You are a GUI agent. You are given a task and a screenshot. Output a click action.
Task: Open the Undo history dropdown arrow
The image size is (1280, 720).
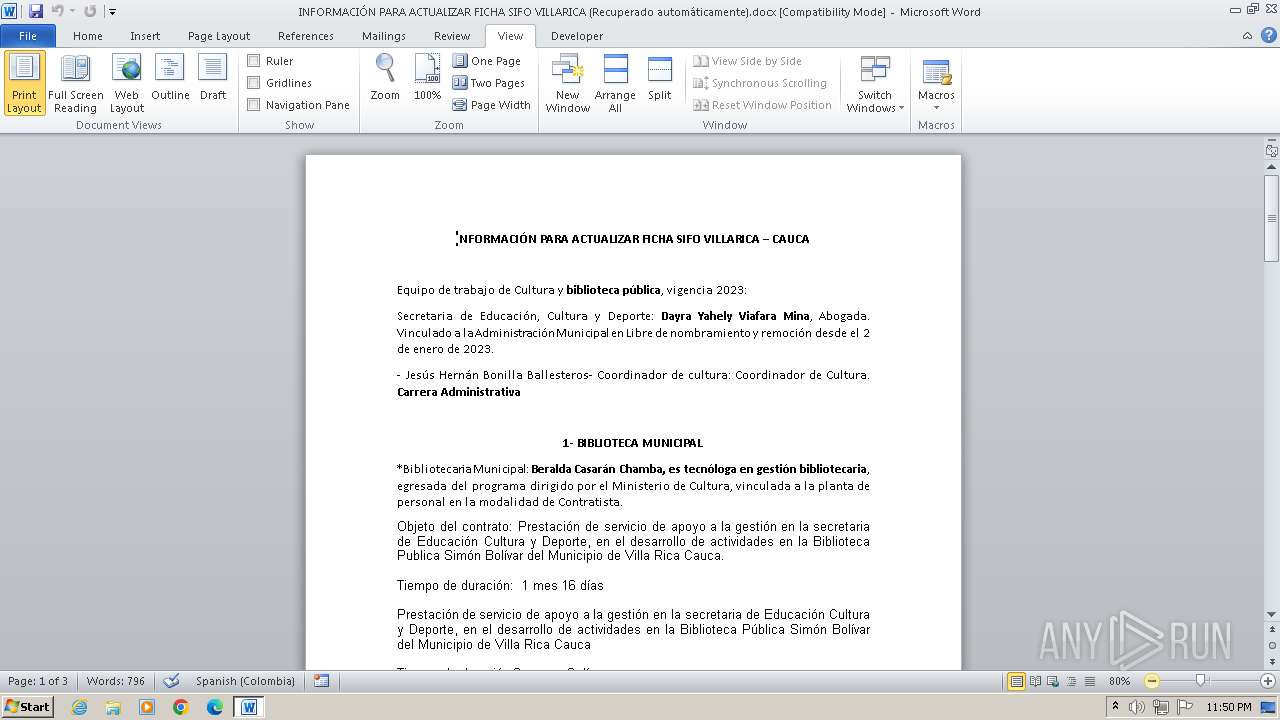point(72,11)
